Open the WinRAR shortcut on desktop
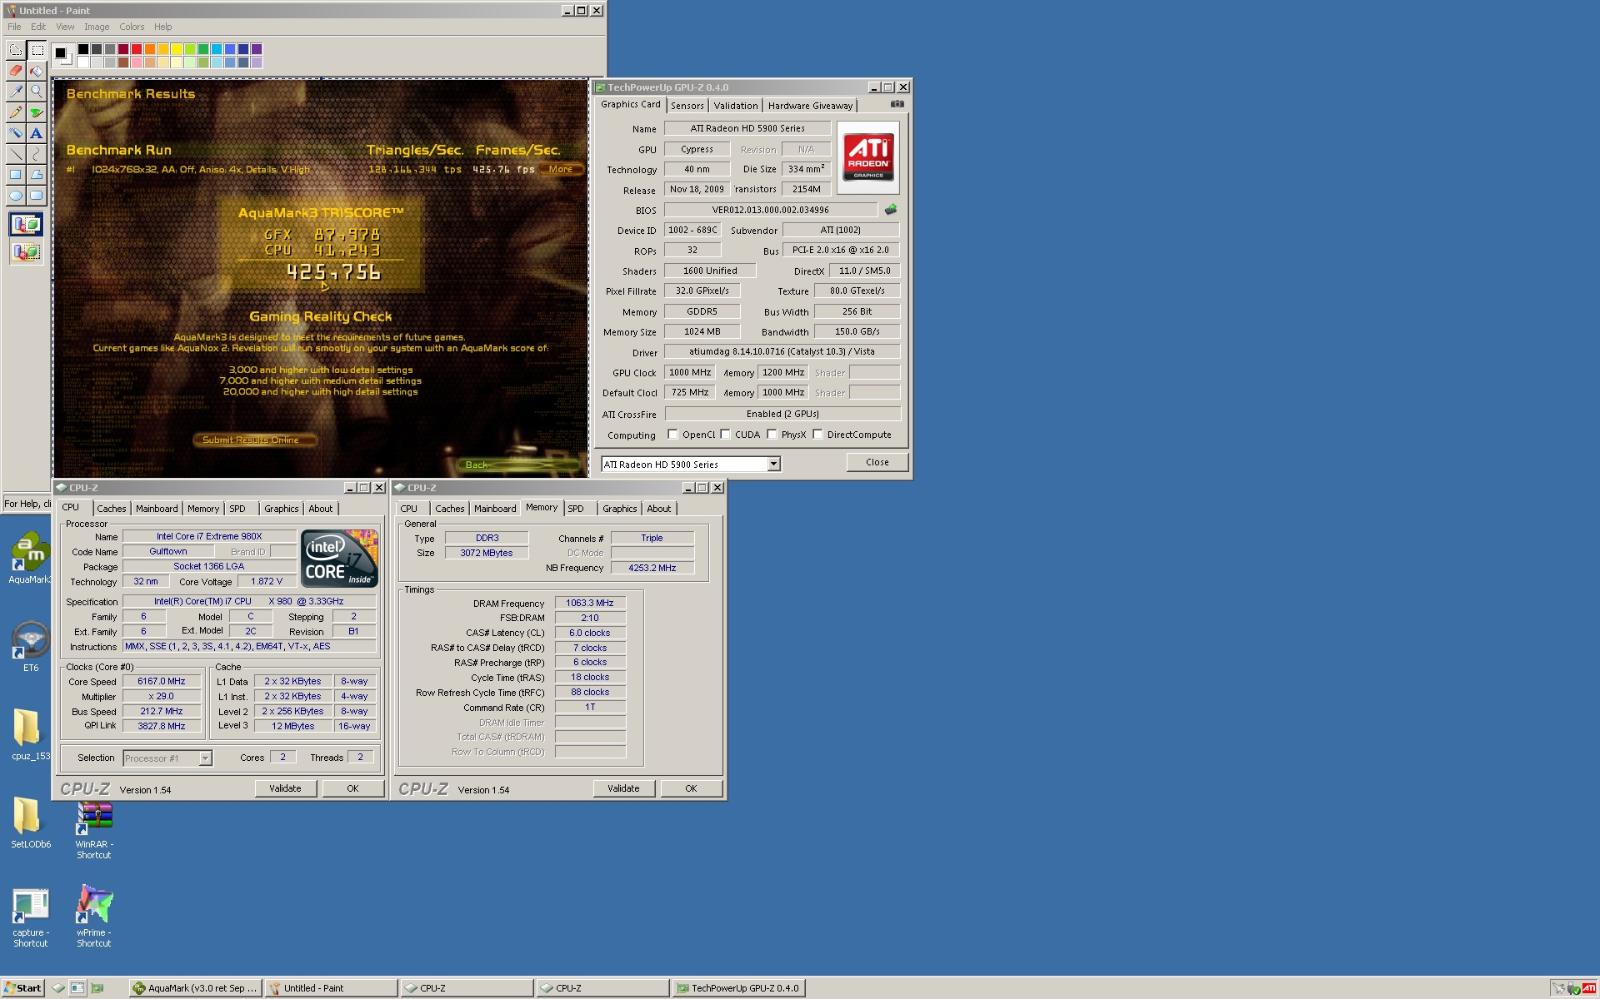 coord(94,828)
